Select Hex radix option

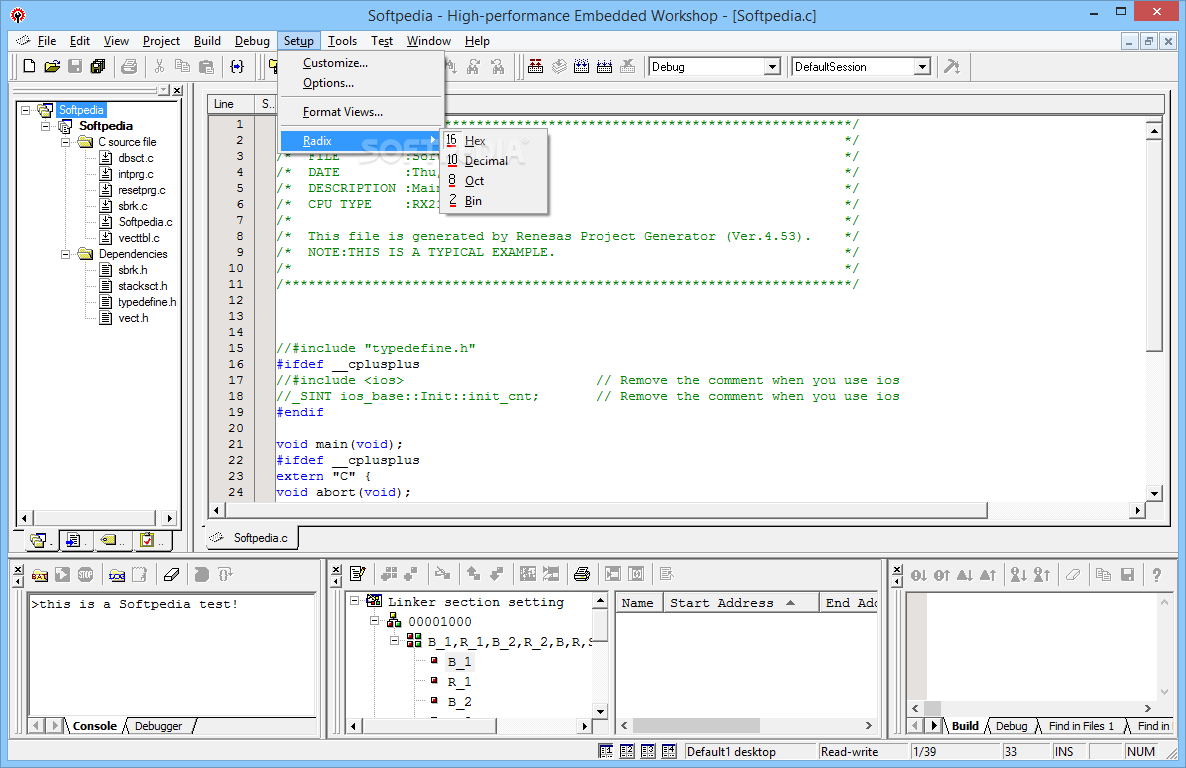click(x=493, y=141)
